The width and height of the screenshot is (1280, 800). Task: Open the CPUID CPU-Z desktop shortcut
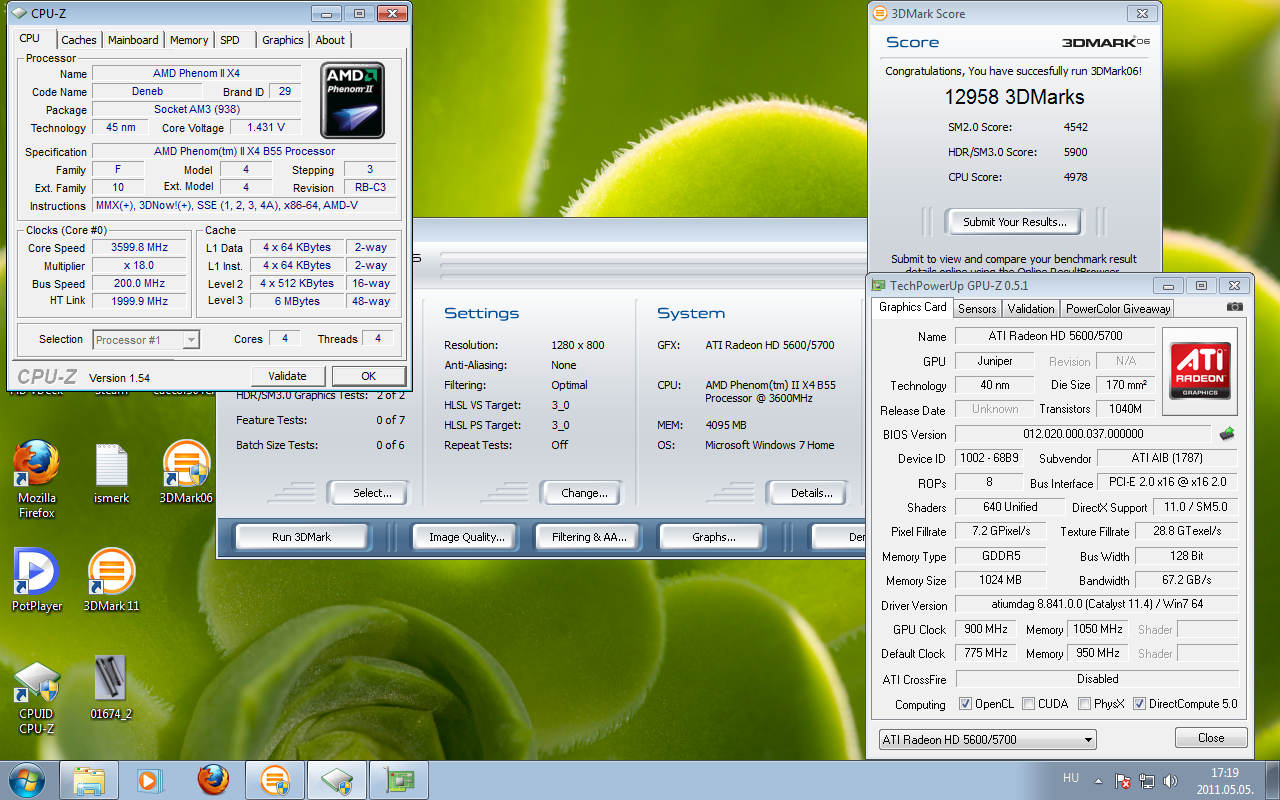click(37, 697)
